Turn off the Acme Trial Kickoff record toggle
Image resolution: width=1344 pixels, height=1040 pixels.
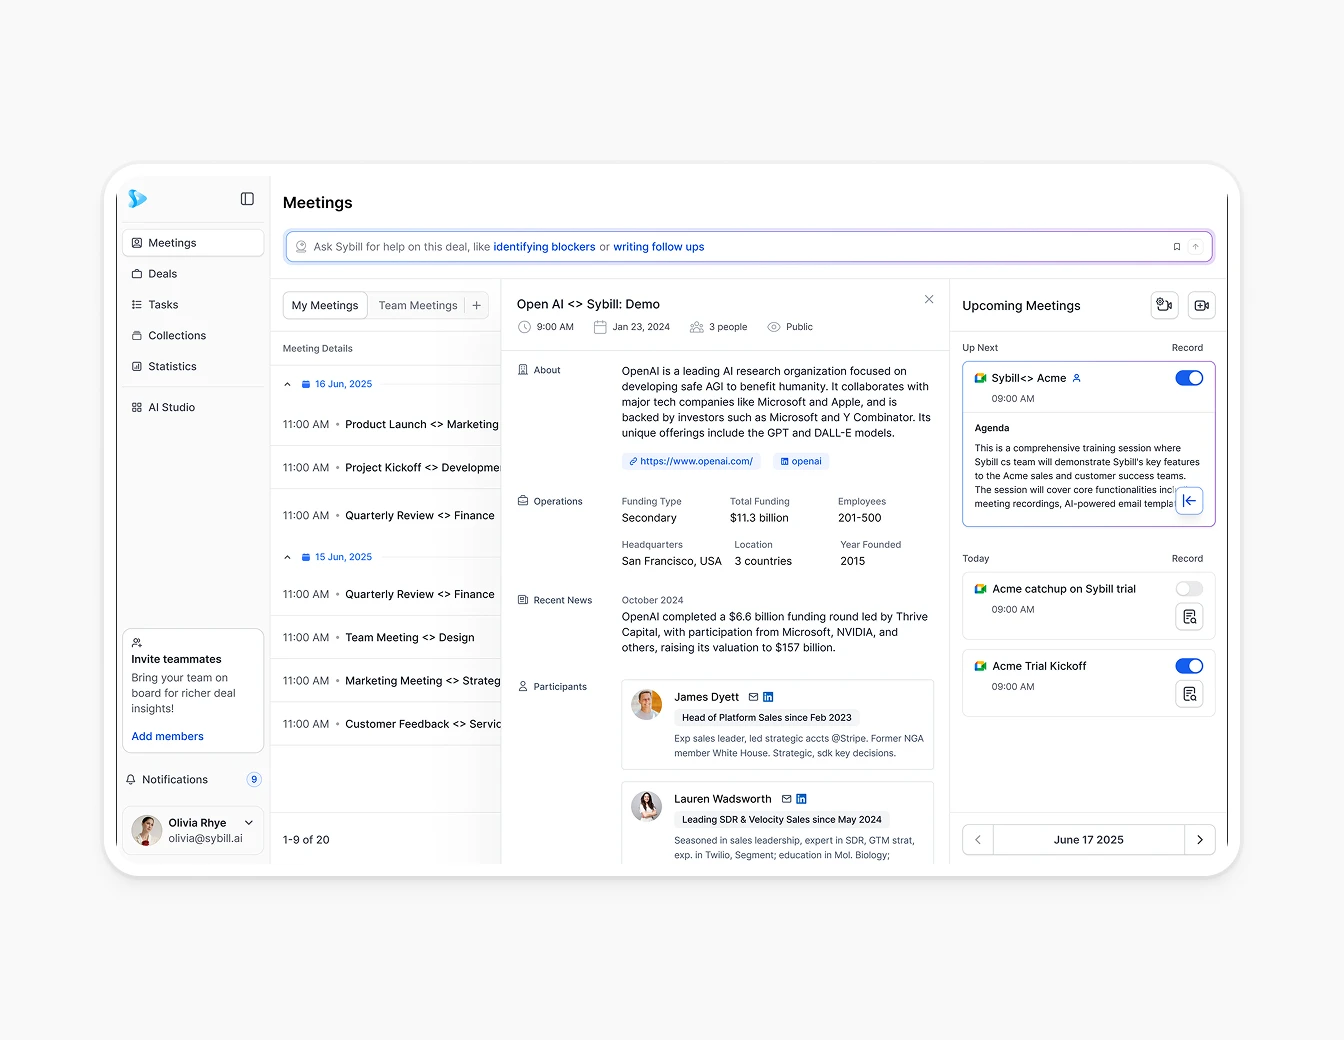(1189, 665)
